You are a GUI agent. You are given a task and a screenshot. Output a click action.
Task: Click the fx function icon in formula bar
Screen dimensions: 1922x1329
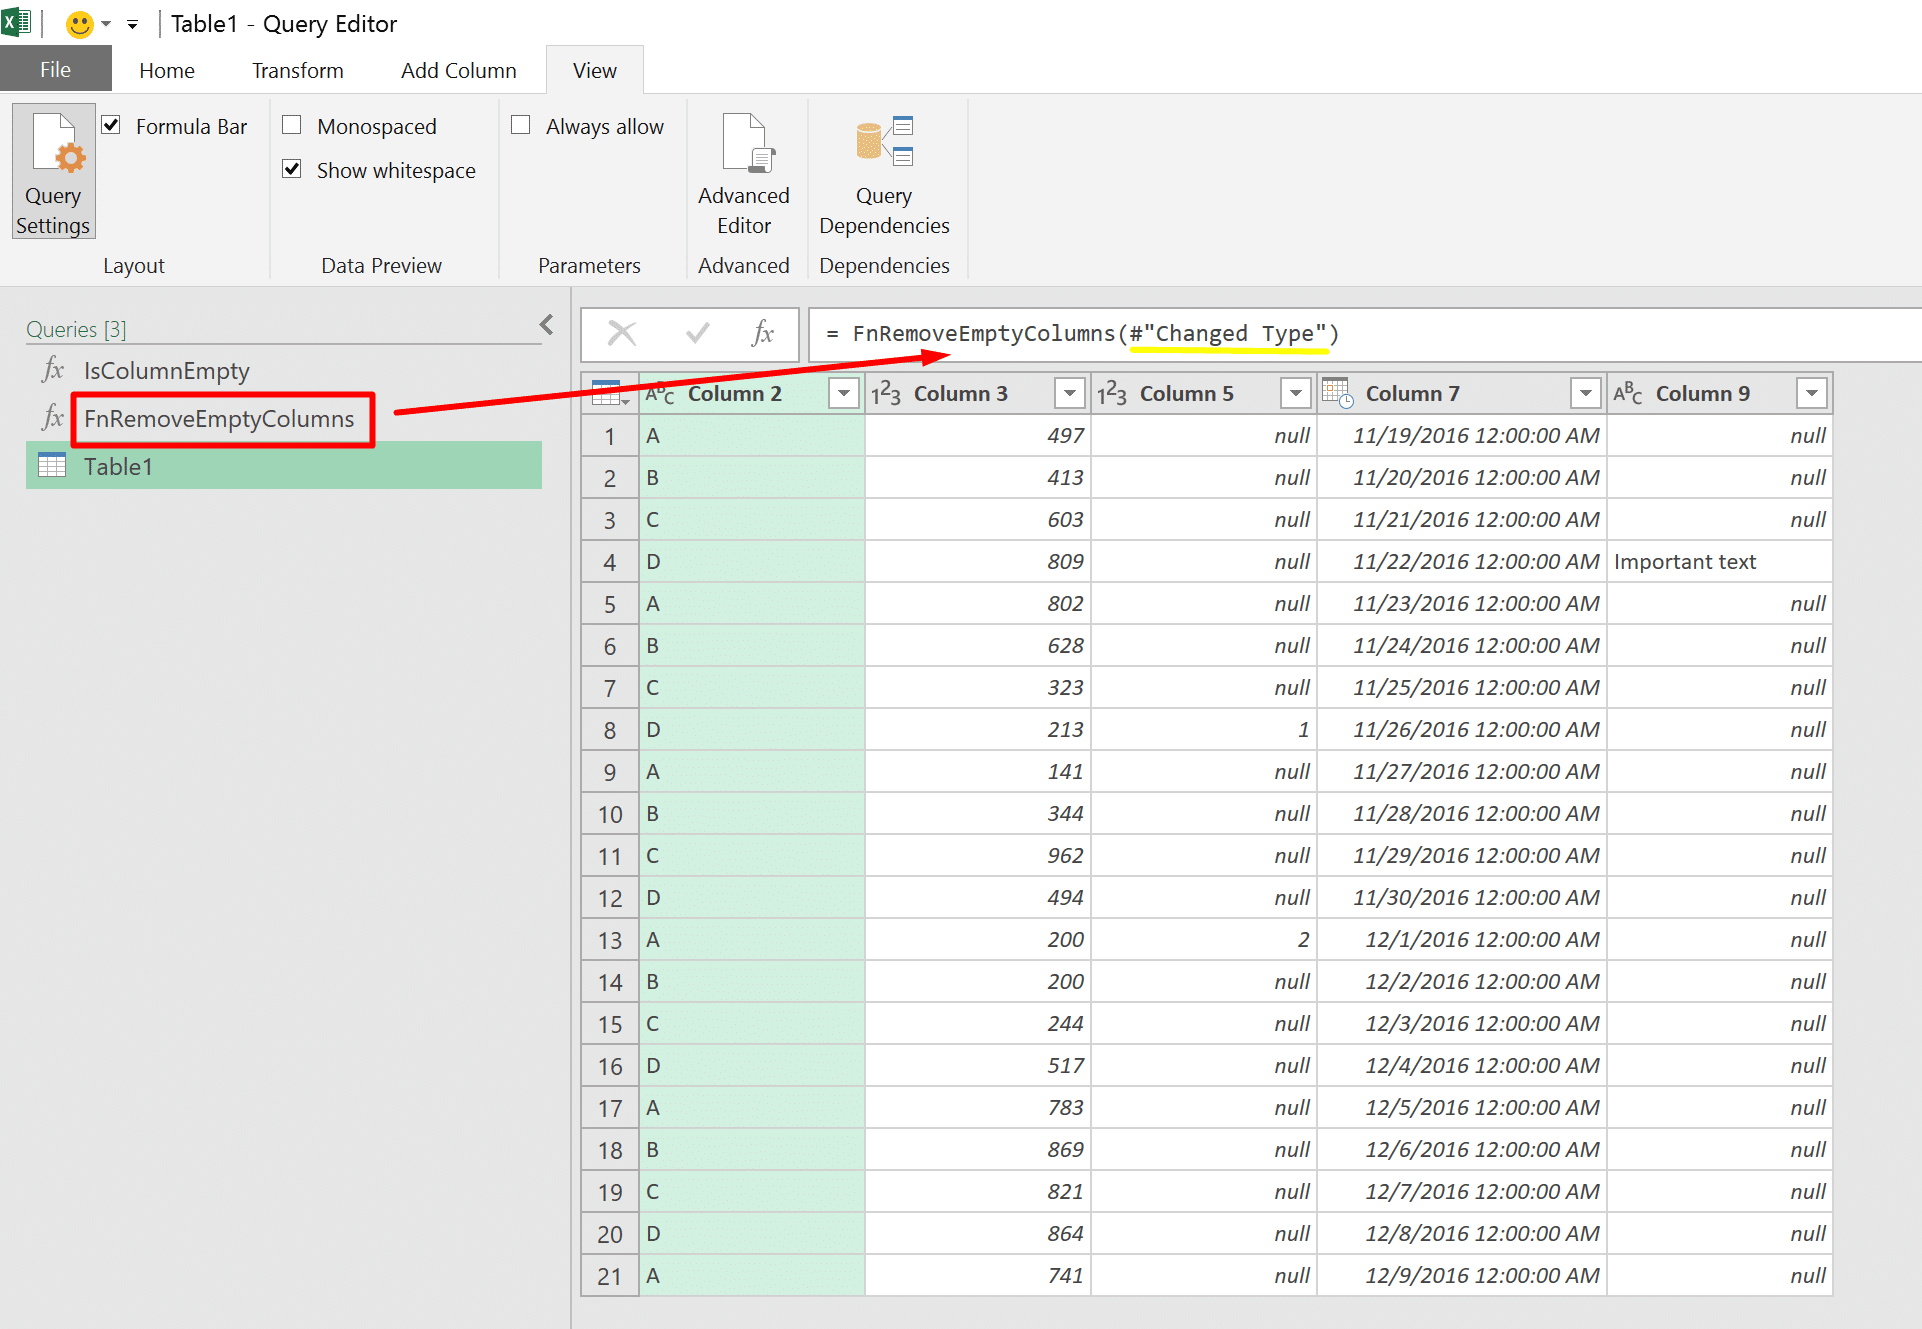pyautogui.click(x=762, y=333)
